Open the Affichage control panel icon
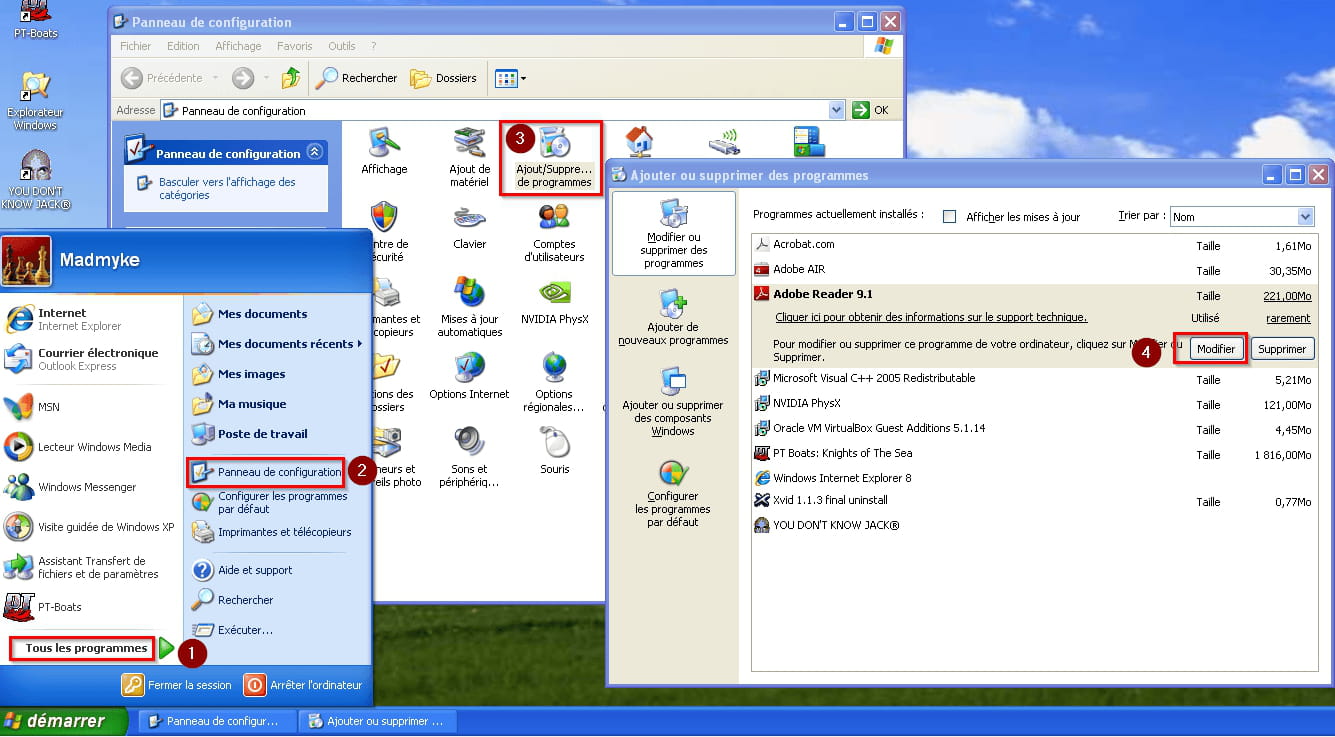1335x737 pixels. [x=384, y=152]
